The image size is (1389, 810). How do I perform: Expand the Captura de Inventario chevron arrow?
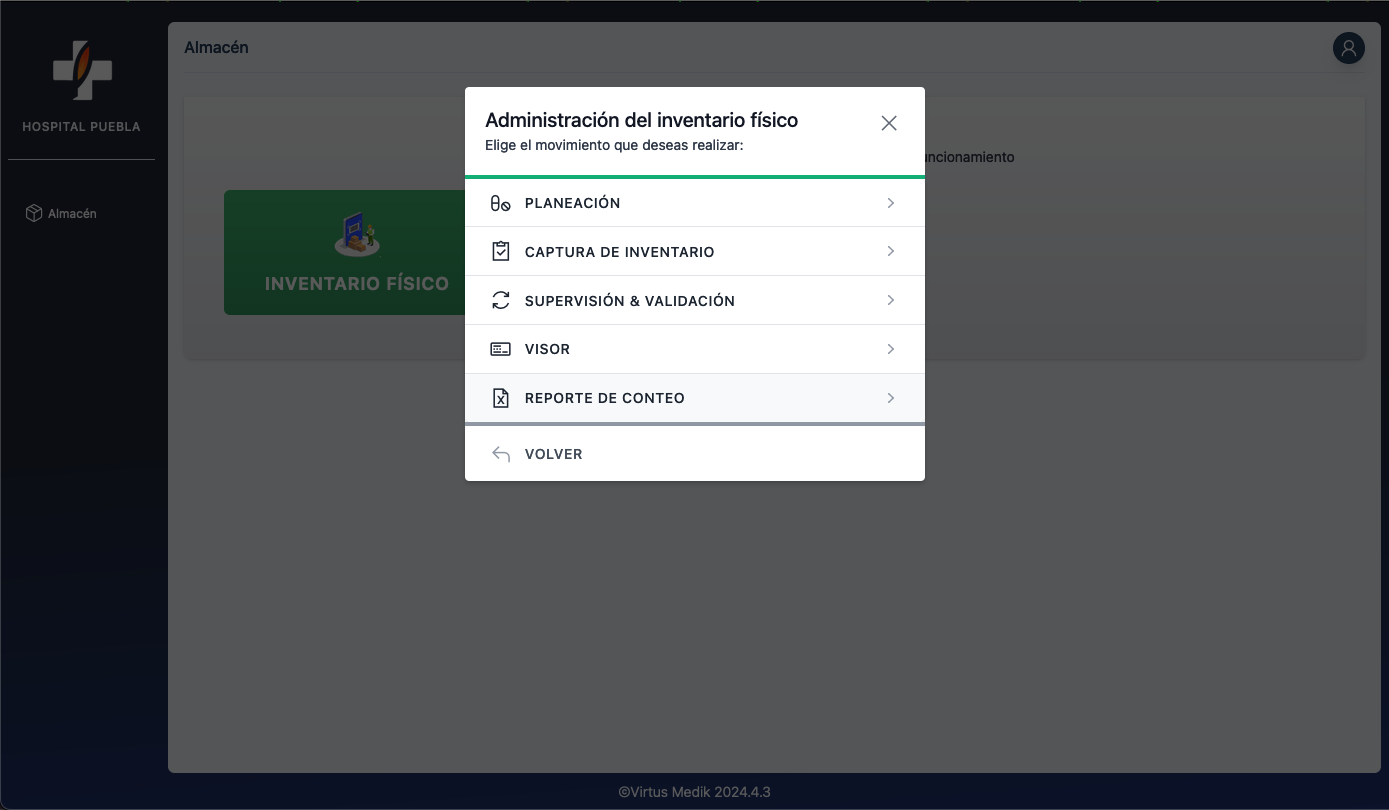[890, 252]
